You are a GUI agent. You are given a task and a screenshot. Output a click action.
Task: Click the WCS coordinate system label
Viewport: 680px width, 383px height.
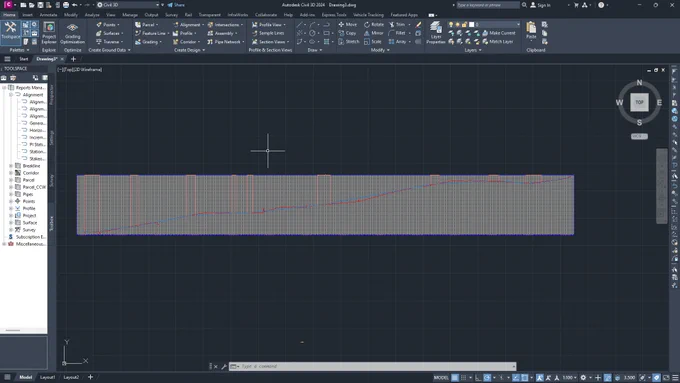[639, 136]
